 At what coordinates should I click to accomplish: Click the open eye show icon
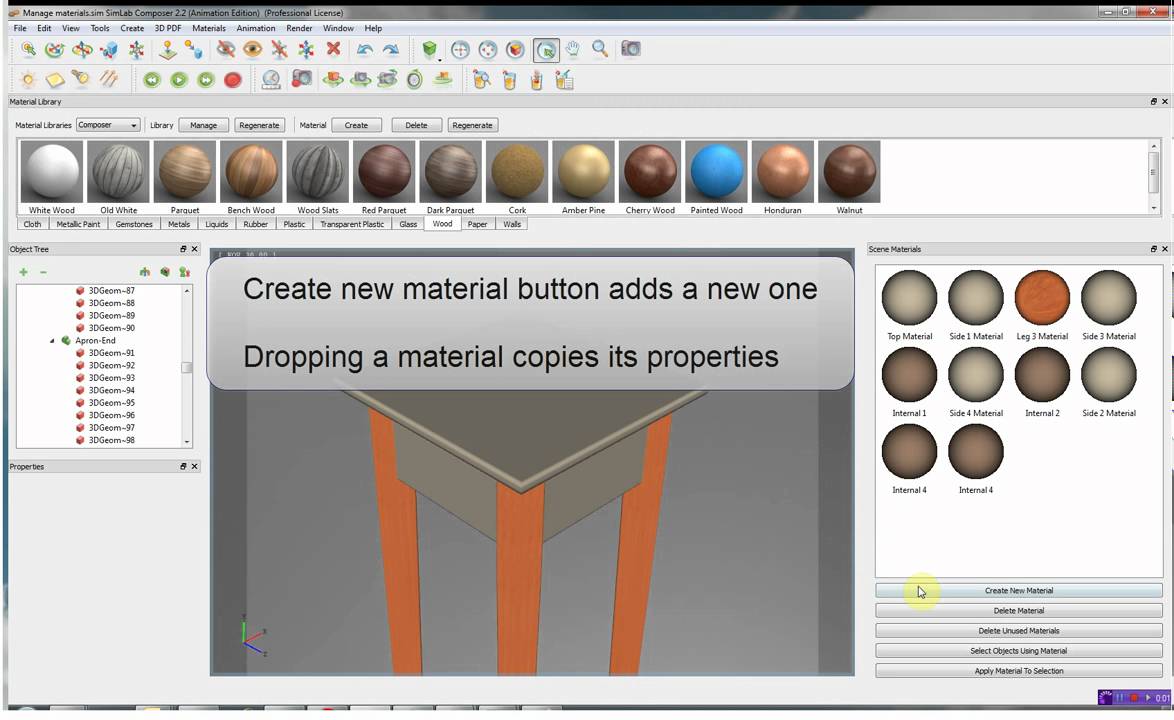[252, 49]
